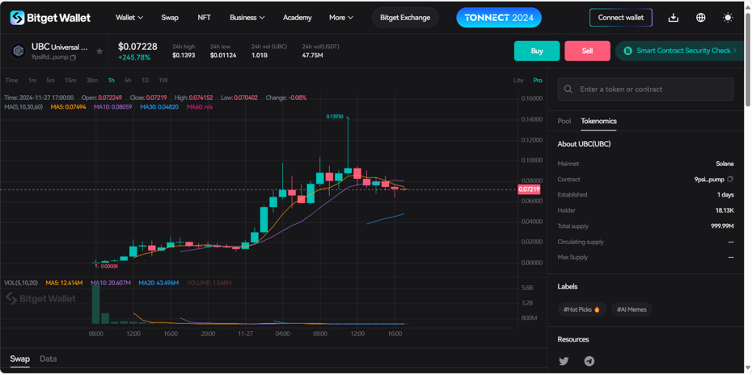Click the page vertical scrollbar
Image resolution: width=755 pixels, height=375 pixels.
pyautogui.click(x=748, y=60)
